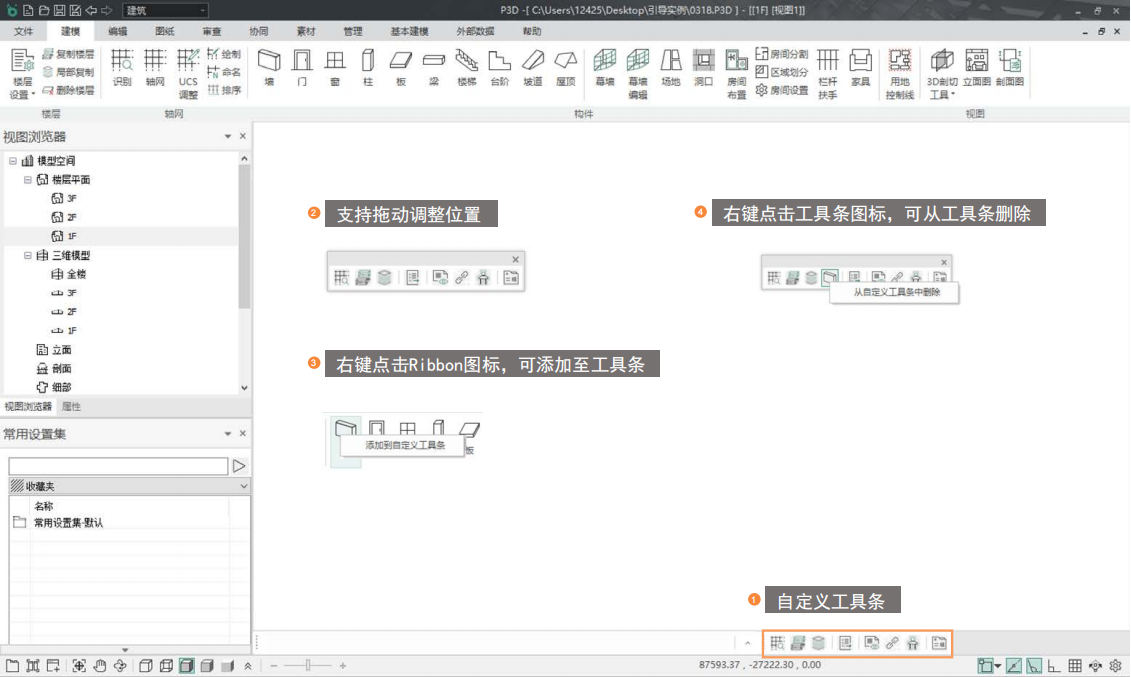
Task: Click the 洞口 (opening) tool icon
Action: point(704,66)
